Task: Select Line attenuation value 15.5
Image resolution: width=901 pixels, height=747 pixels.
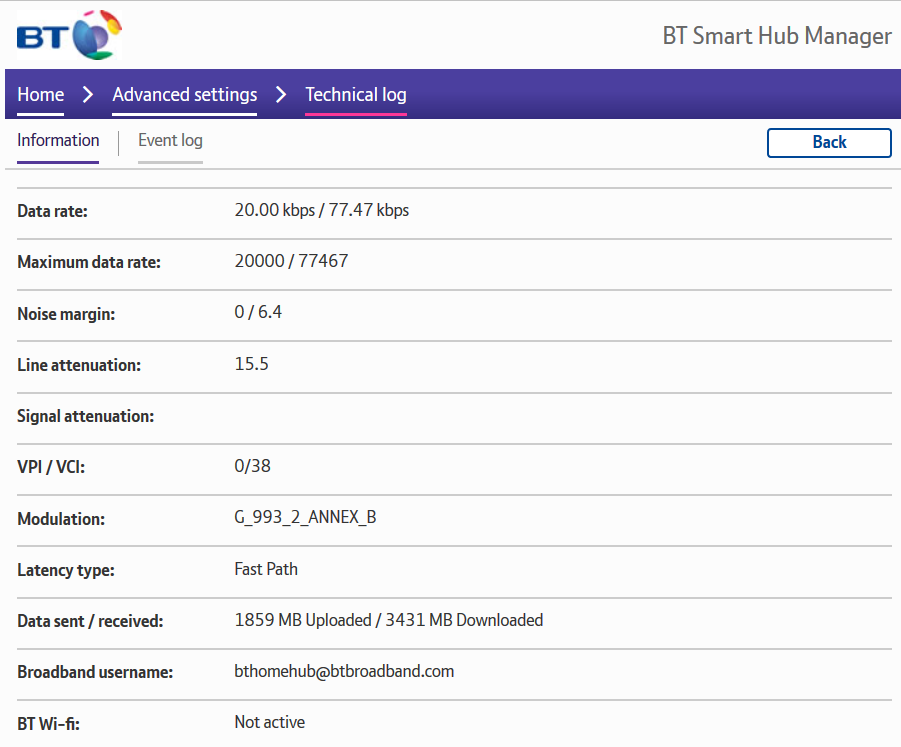Action: (x=251, y=364)
